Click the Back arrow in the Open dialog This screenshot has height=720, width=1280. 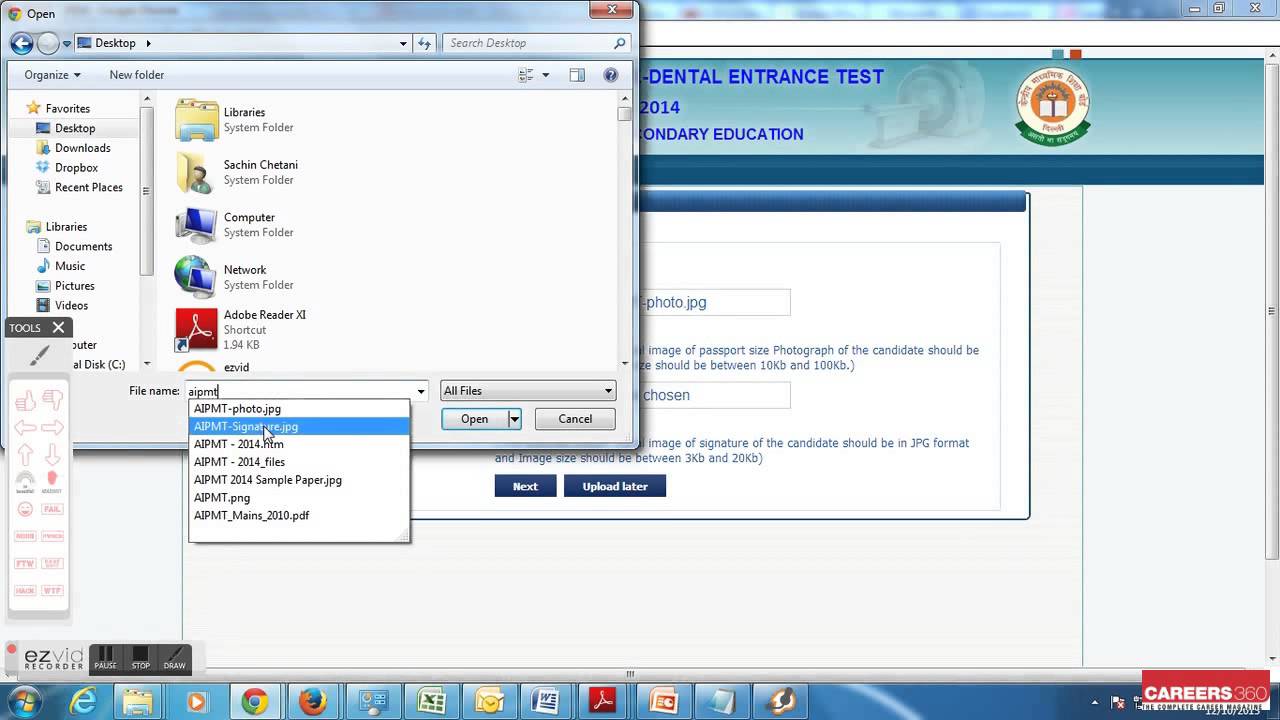pos(21,43)
